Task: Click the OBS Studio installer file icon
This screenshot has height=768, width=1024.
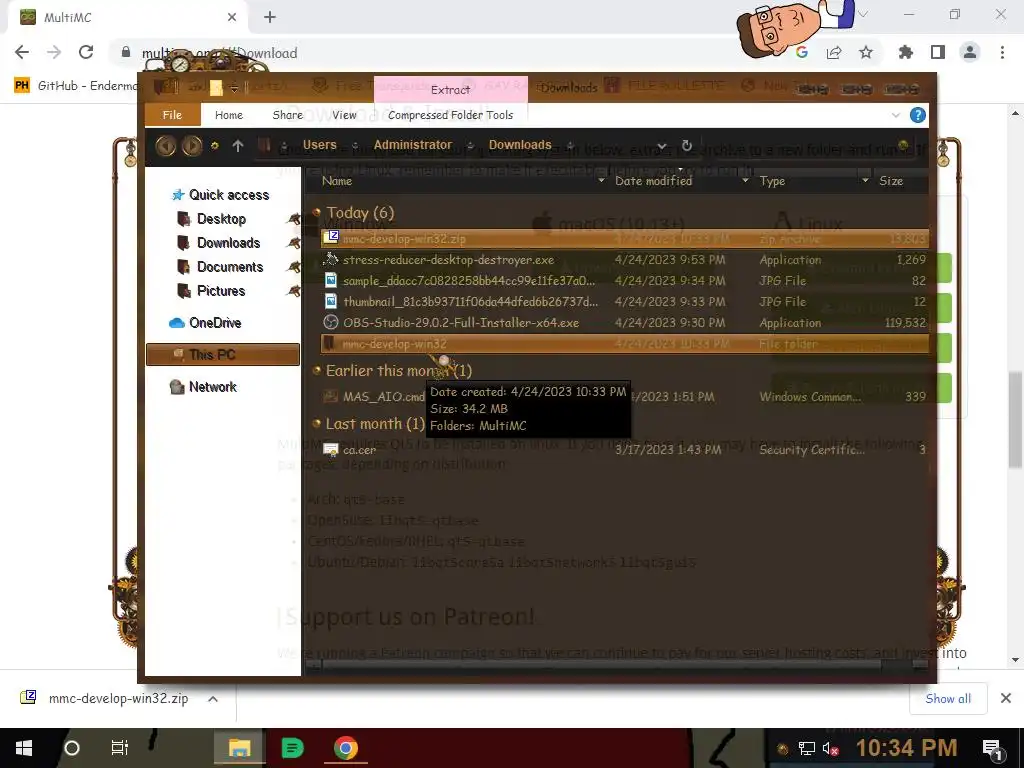Action: (331, 322)
